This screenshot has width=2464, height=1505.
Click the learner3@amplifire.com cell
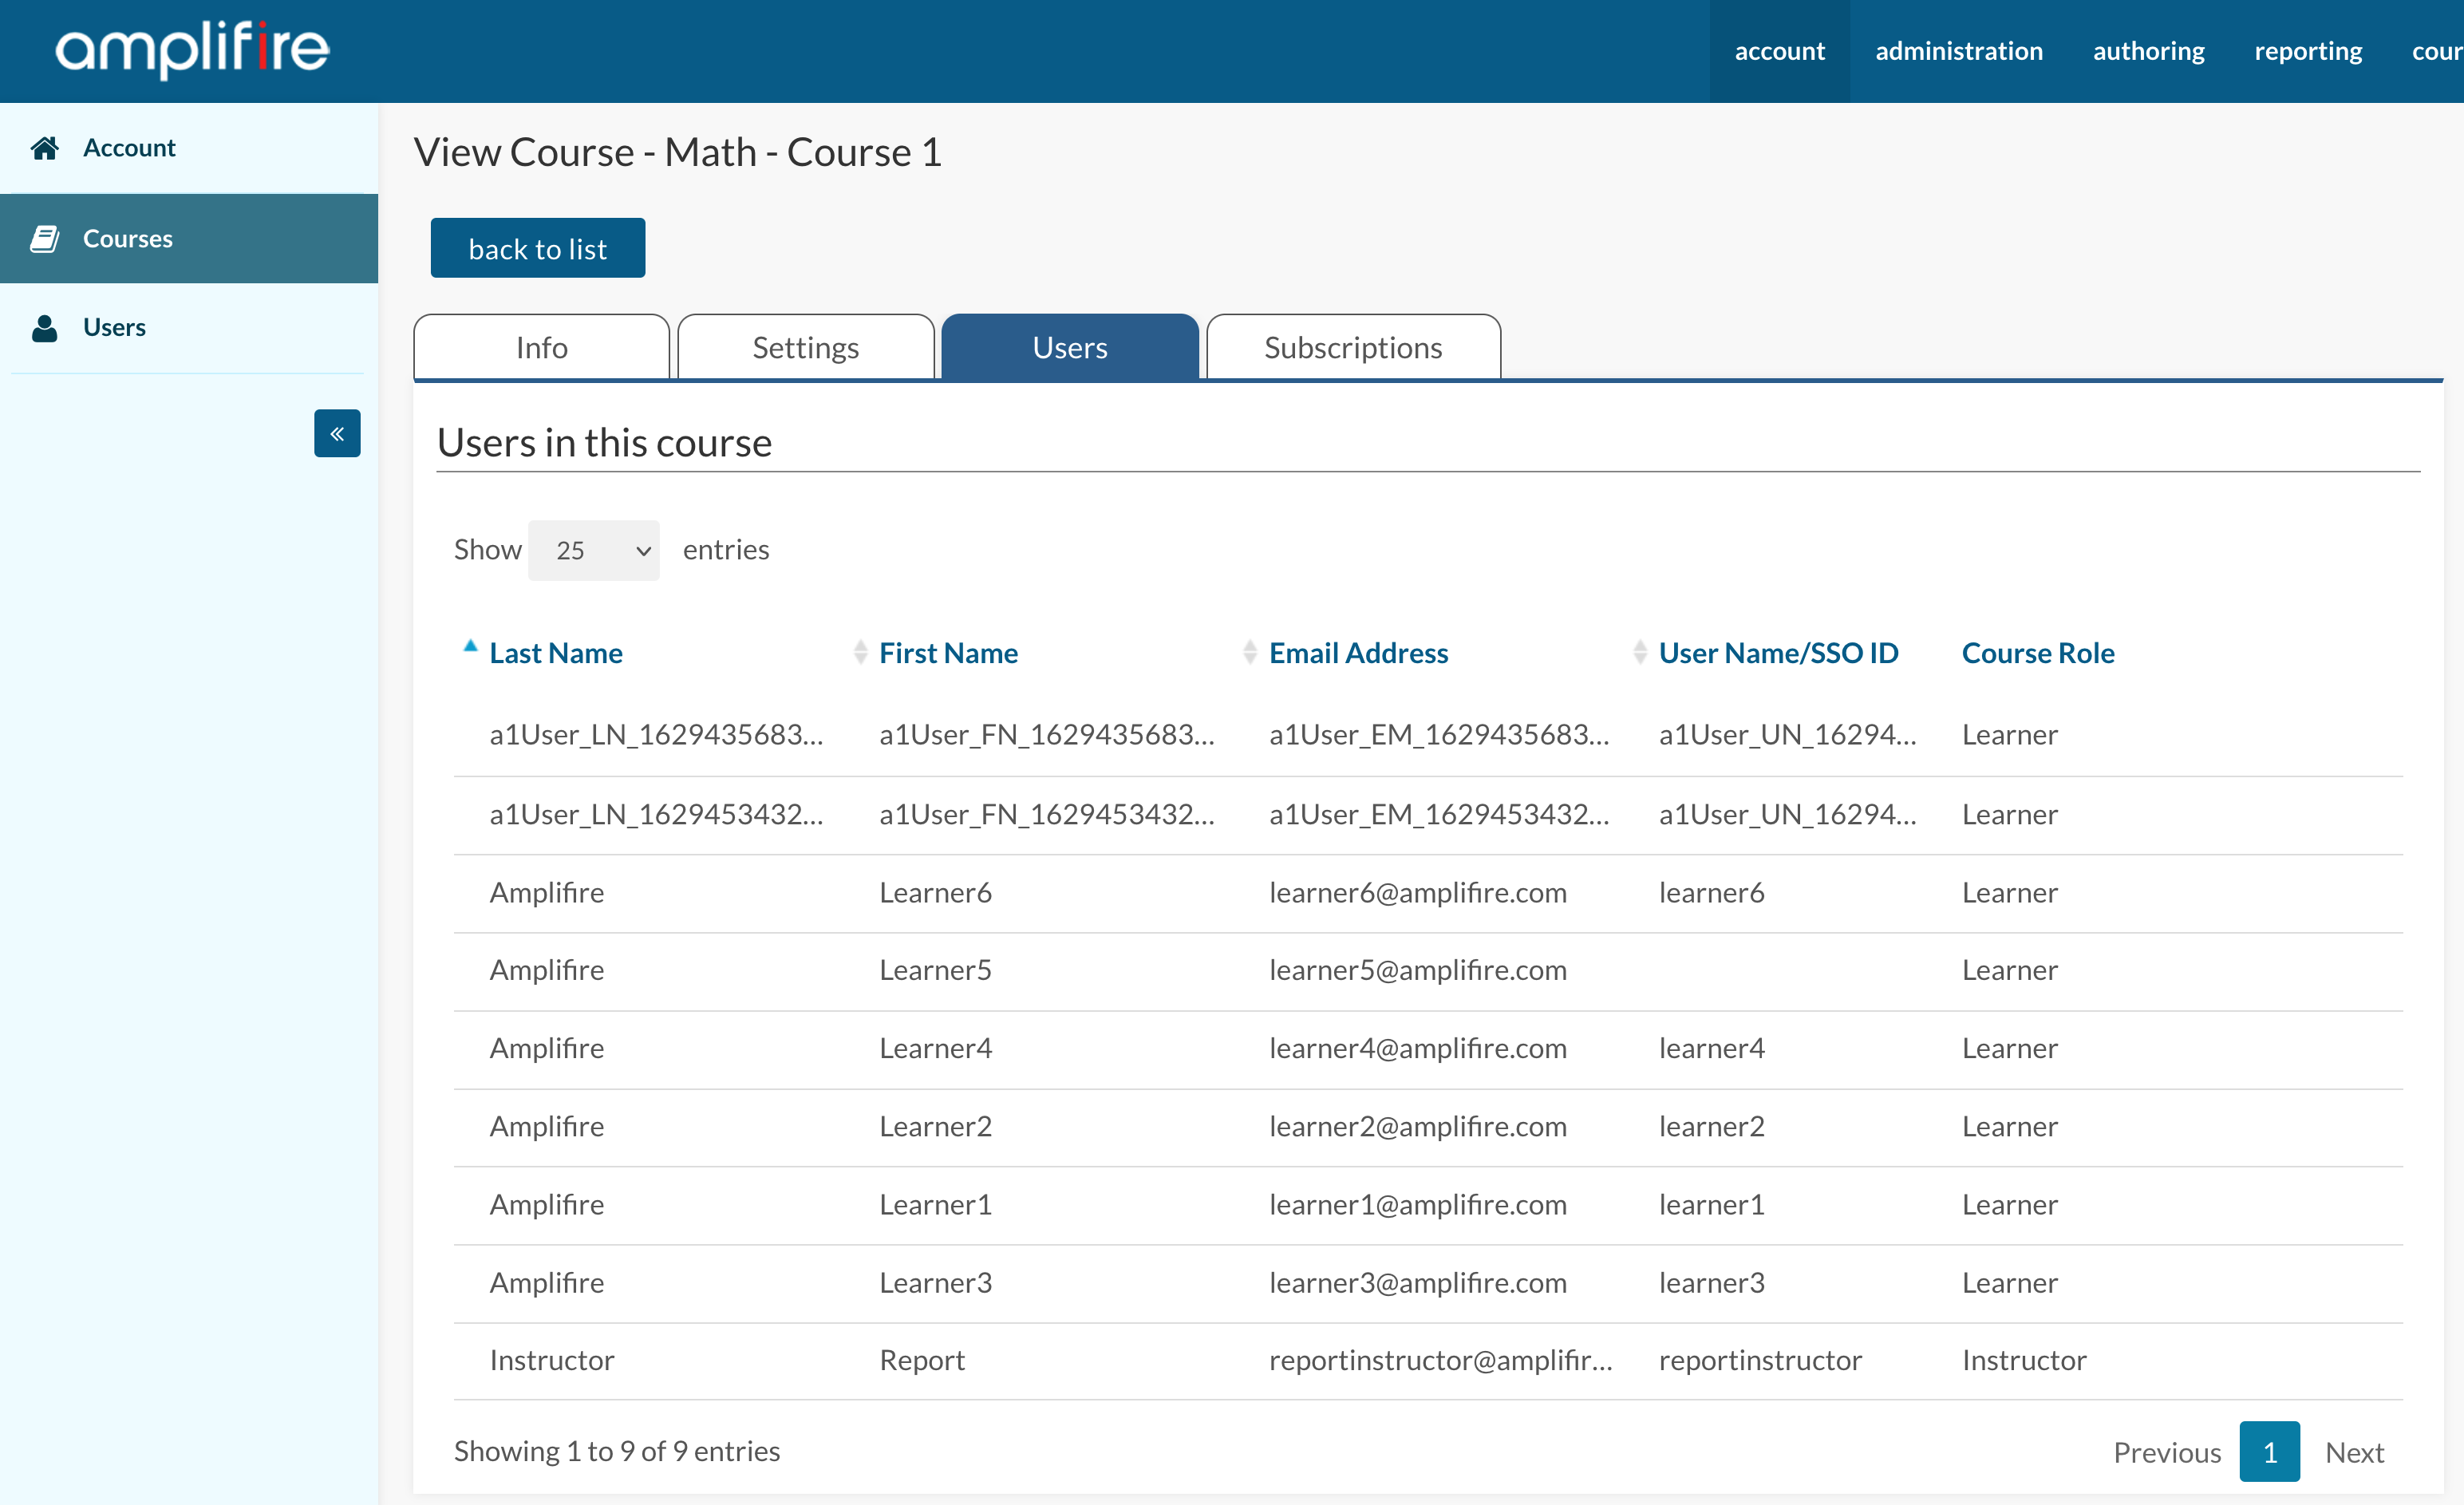1417,1282
